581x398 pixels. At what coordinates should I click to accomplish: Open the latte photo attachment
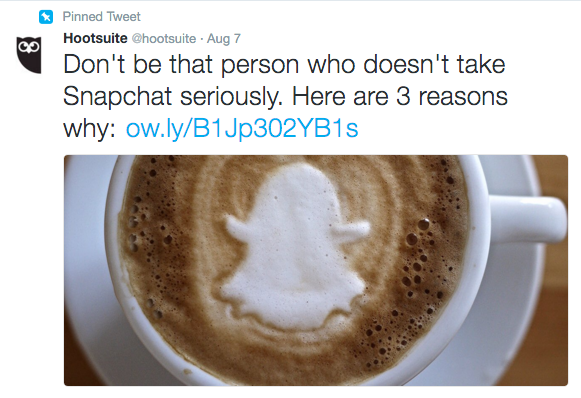316,270
